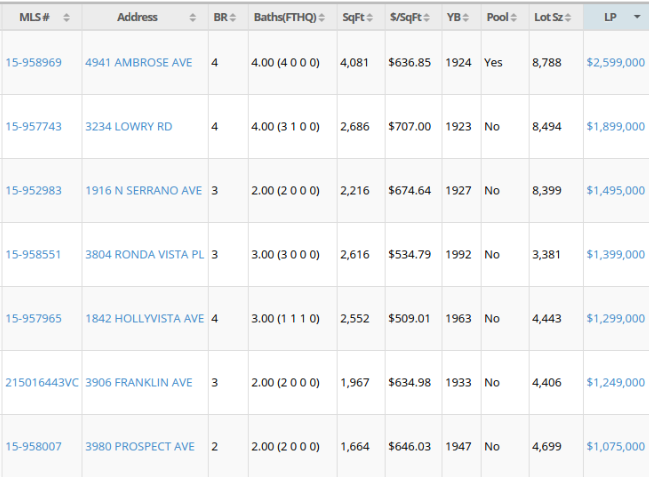The image size is (649, 477).
Task: Open MLS listing 15-952983
Action: pos(34,190)
